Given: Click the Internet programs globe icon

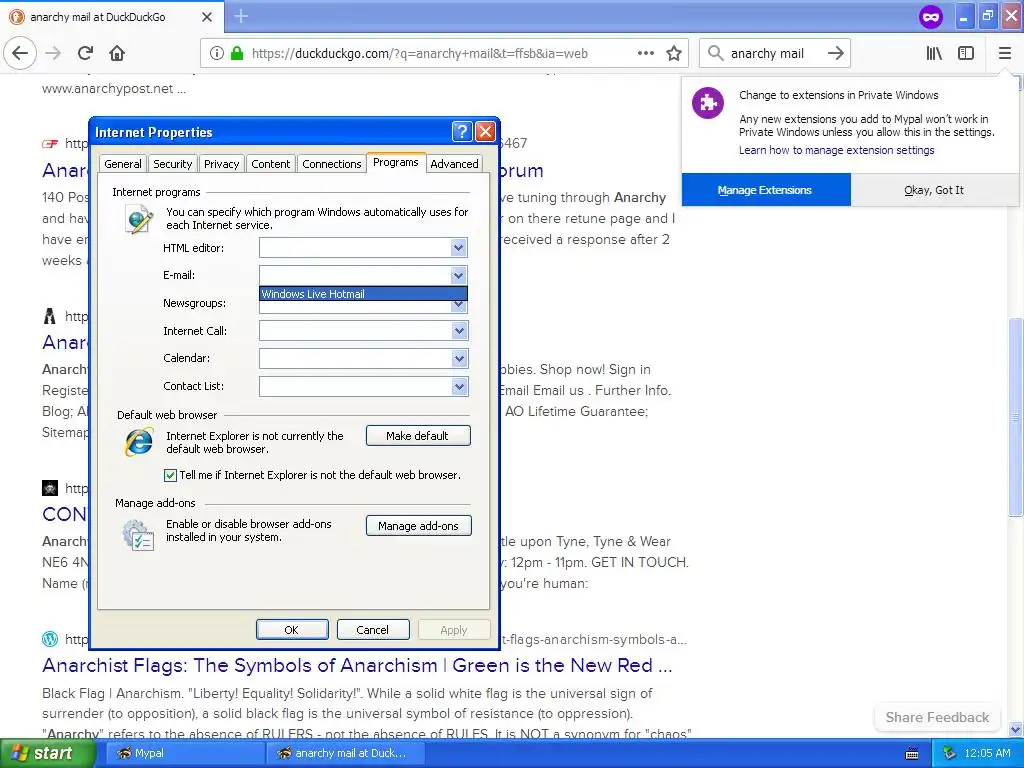Looking at the screenshot, I should point(139,219).
